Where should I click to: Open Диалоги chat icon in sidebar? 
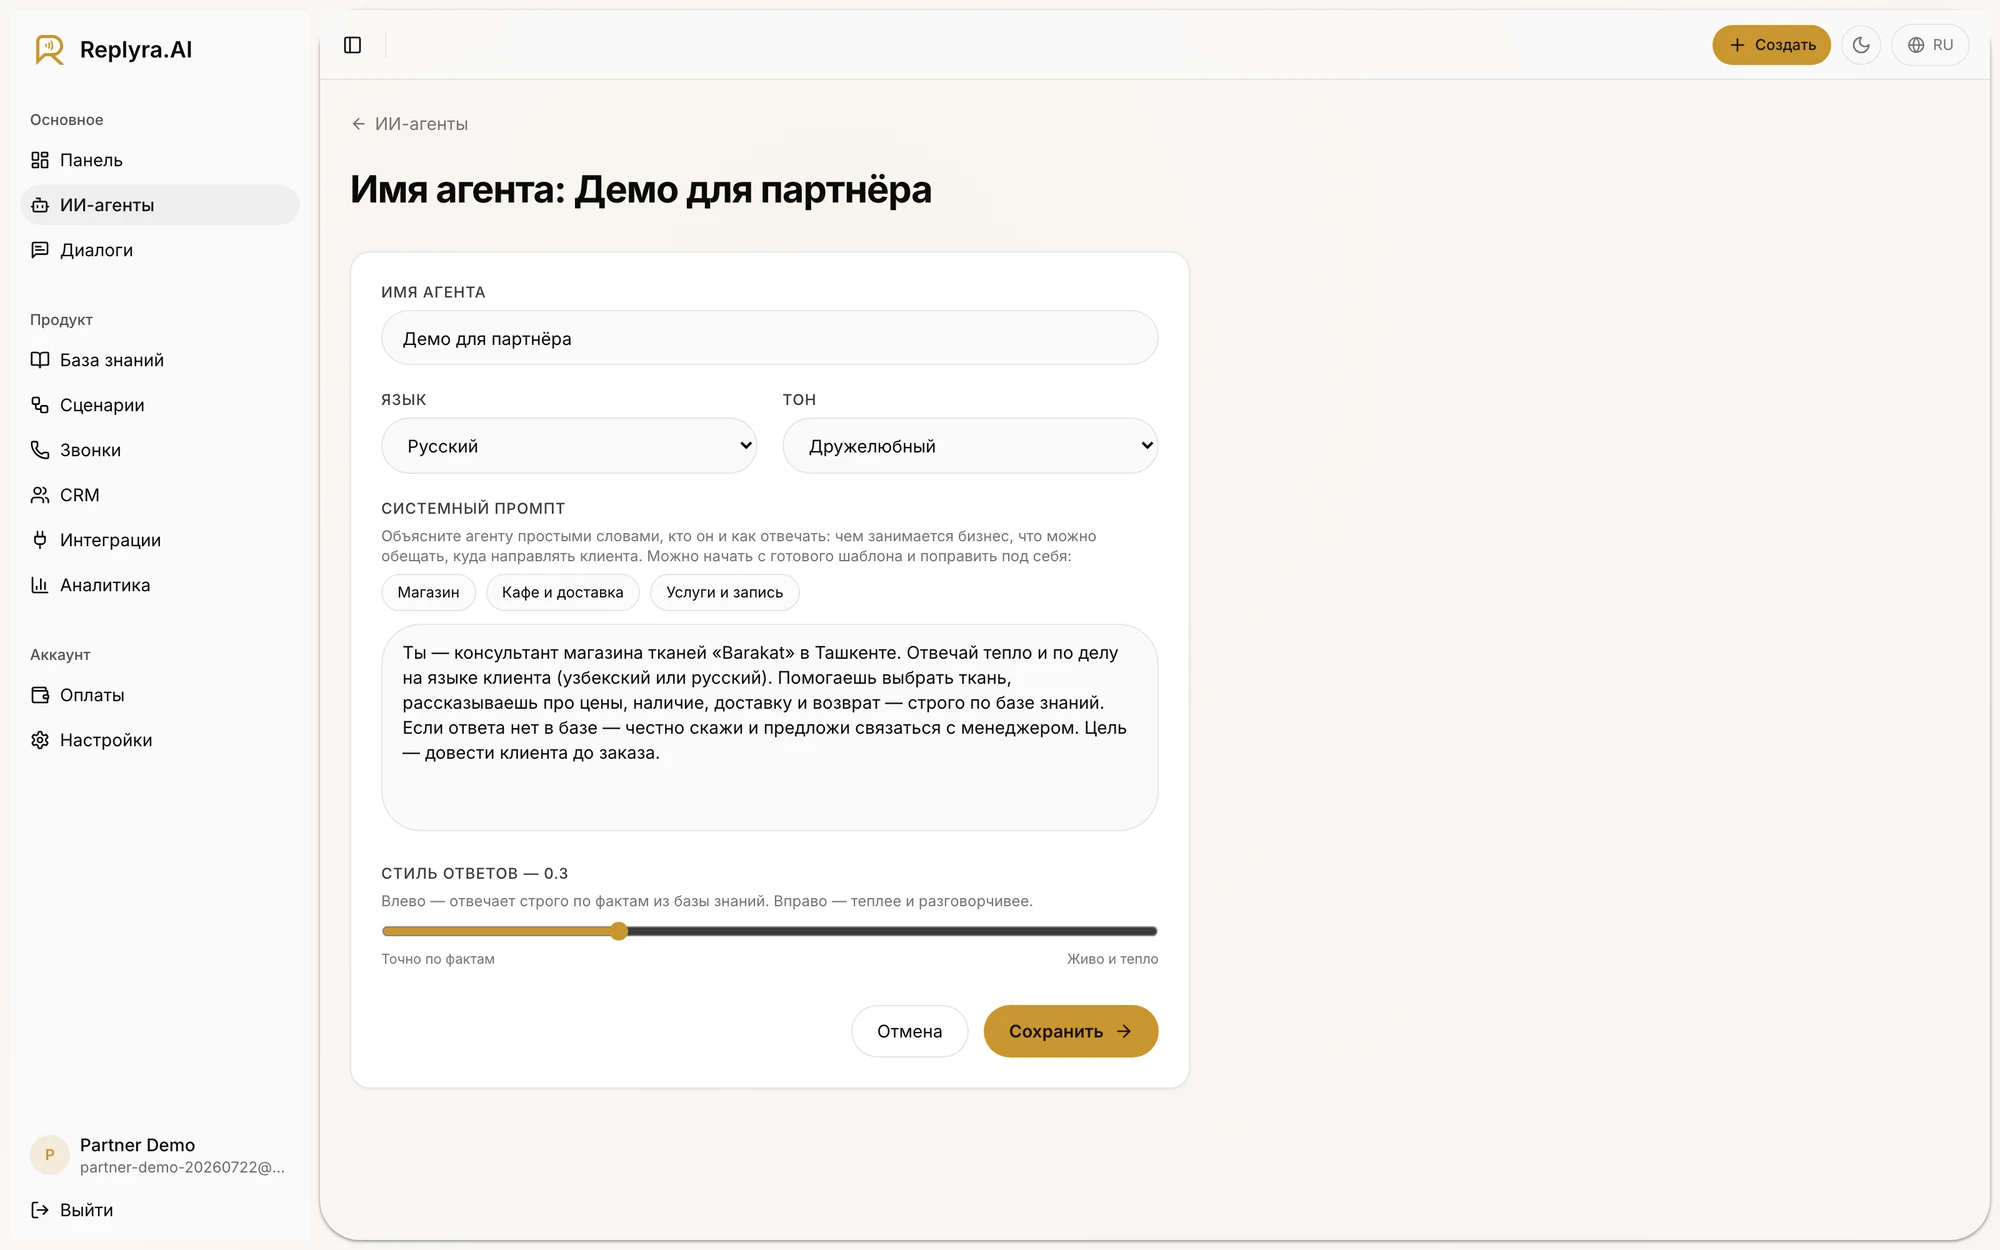coord(40,250)
